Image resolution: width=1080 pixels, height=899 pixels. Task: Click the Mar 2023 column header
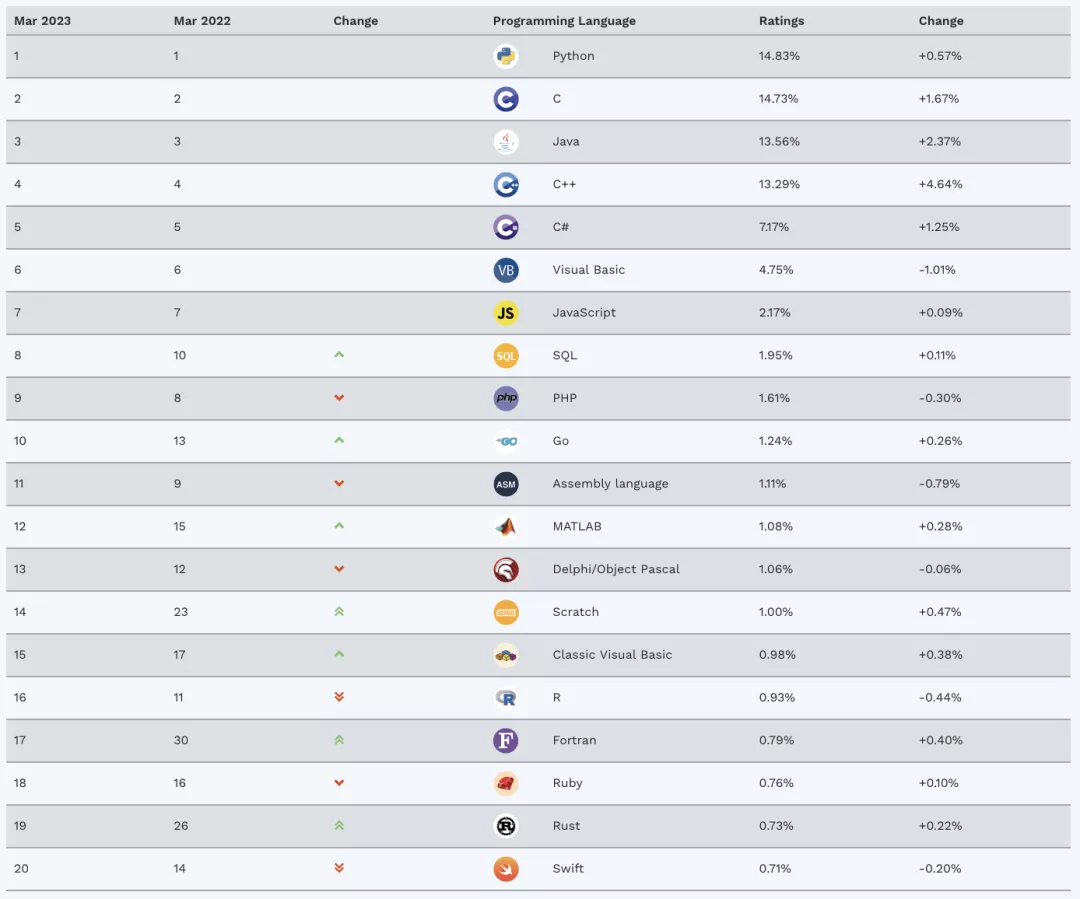point(42,21)
